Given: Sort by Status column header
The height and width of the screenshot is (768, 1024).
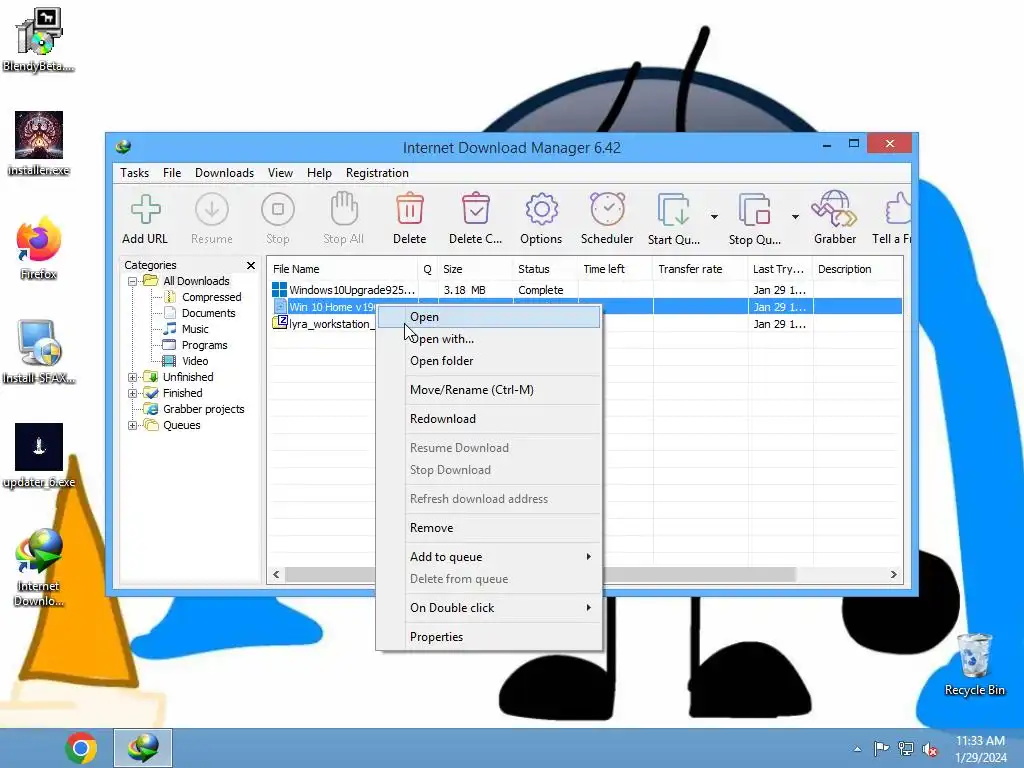Looking at the screenshot, I should click(545, 269).
